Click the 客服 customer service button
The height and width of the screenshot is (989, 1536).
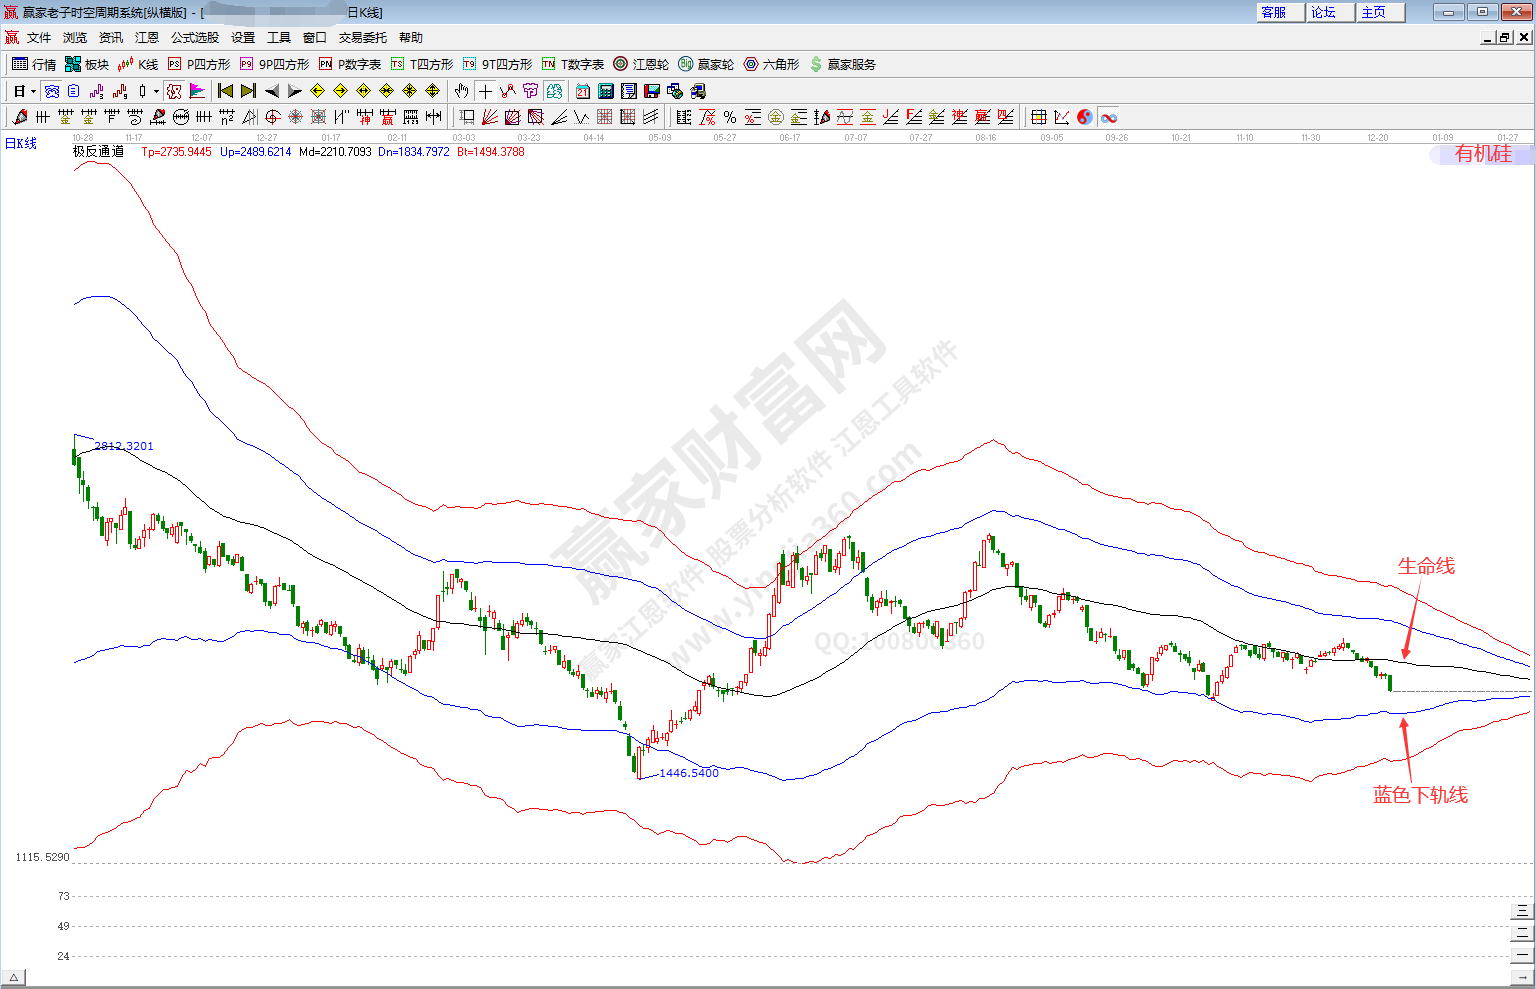pos(1279,12)
